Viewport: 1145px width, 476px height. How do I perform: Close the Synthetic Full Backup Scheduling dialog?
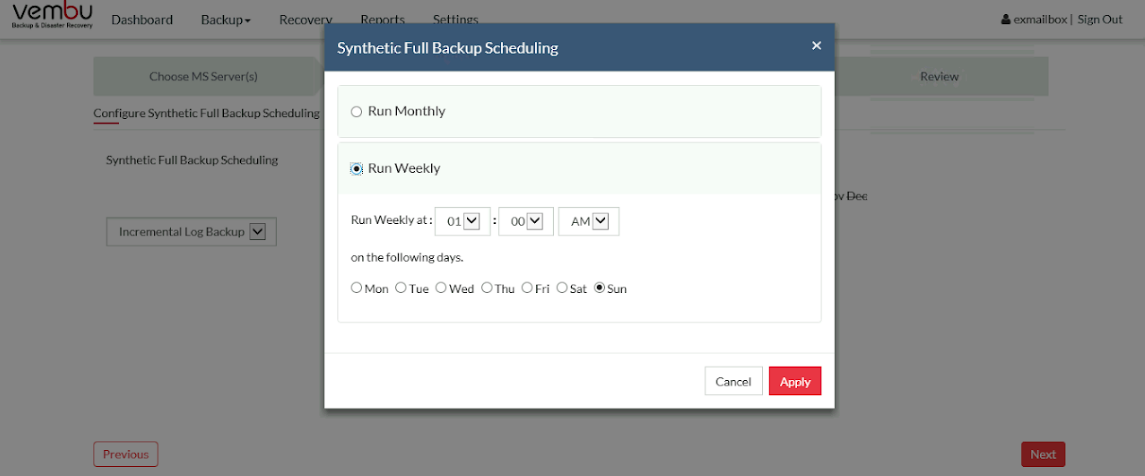816,46
